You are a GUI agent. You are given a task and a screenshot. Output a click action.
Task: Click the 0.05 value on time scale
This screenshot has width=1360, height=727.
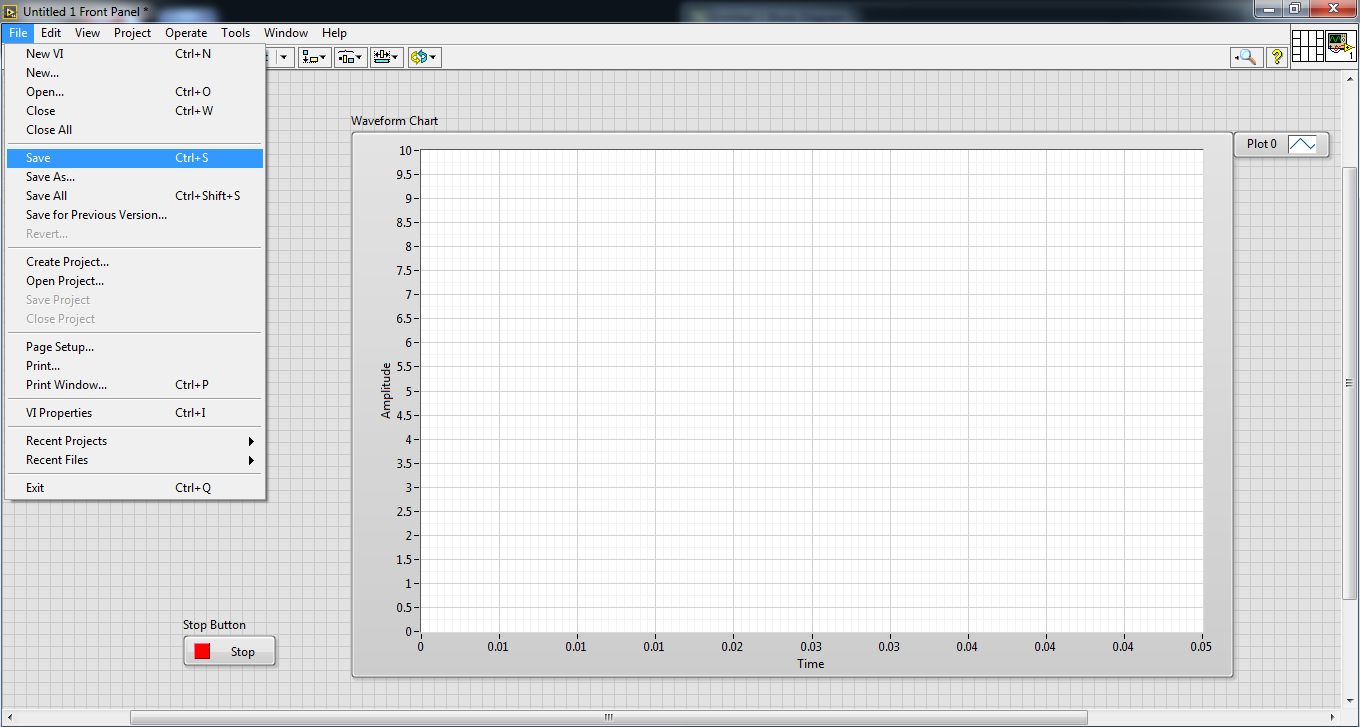coord(1201,647)
